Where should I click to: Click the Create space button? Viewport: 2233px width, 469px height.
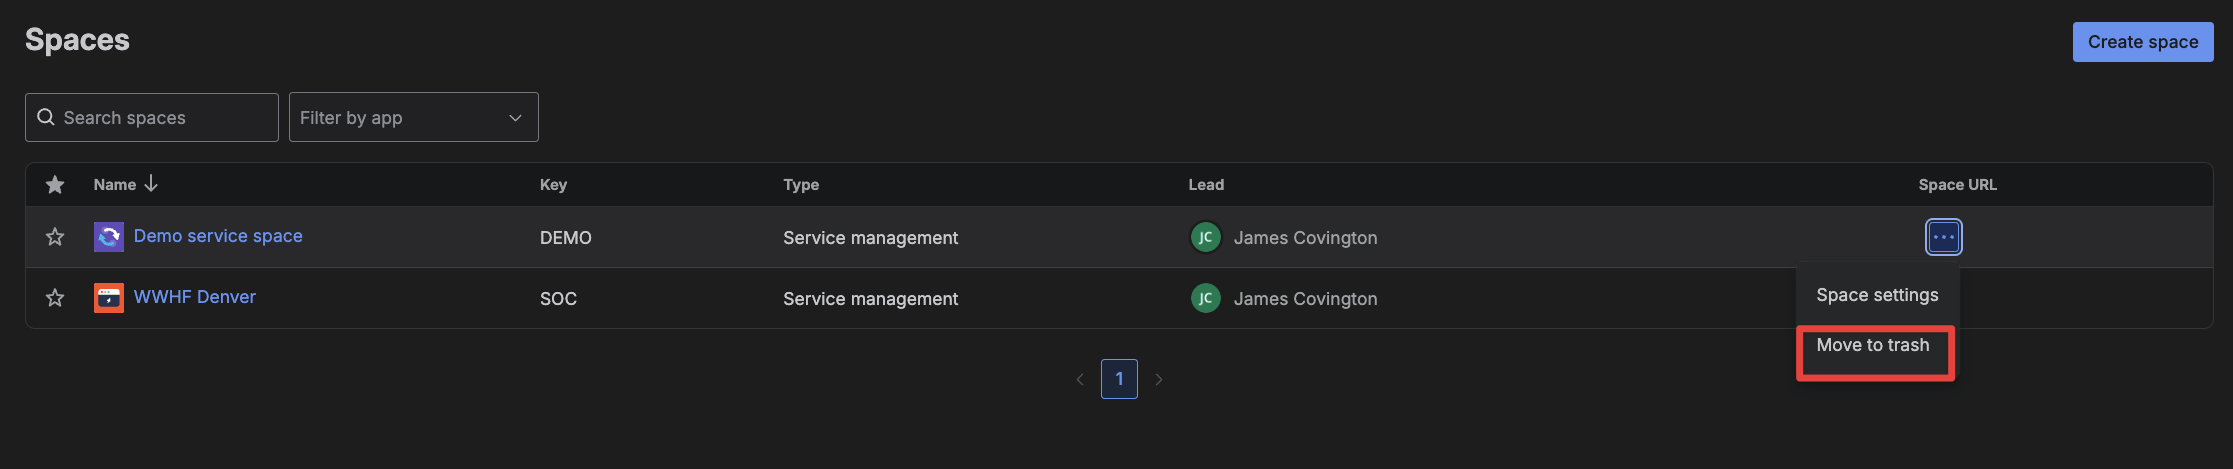coord(2142,42)
